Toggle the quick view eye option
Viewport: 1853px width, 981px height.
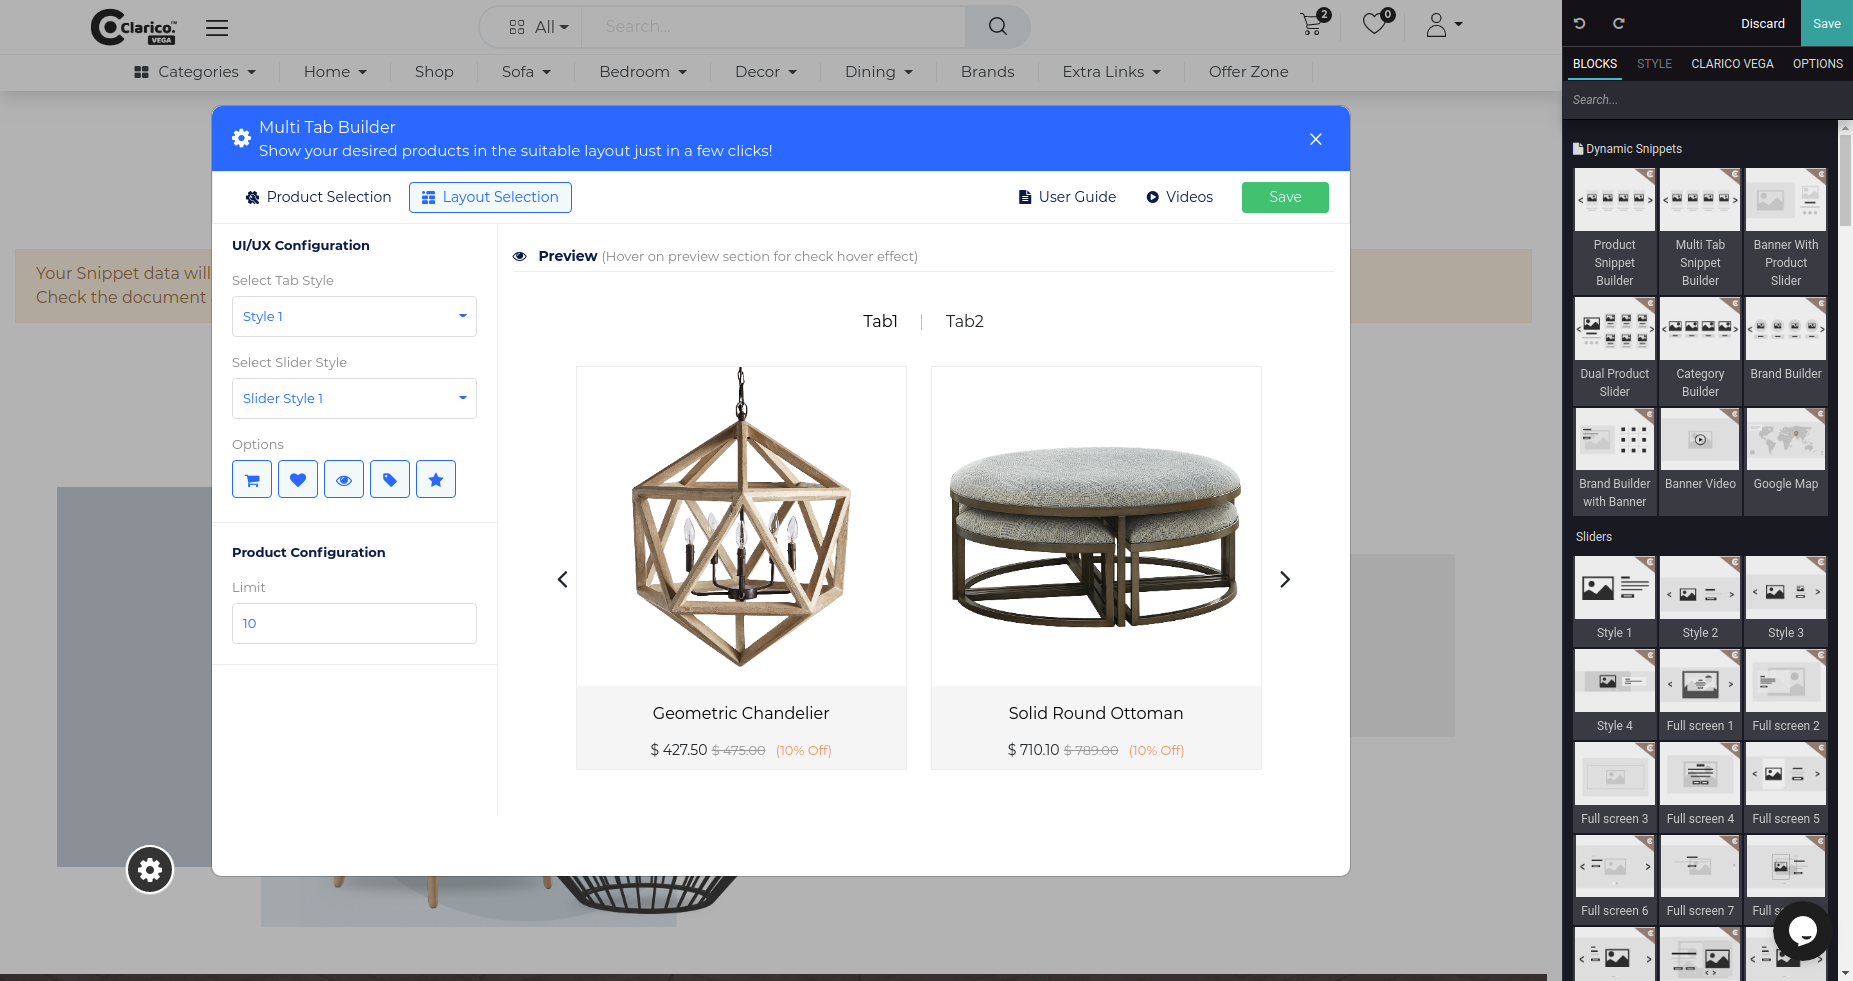coord(344,479)
